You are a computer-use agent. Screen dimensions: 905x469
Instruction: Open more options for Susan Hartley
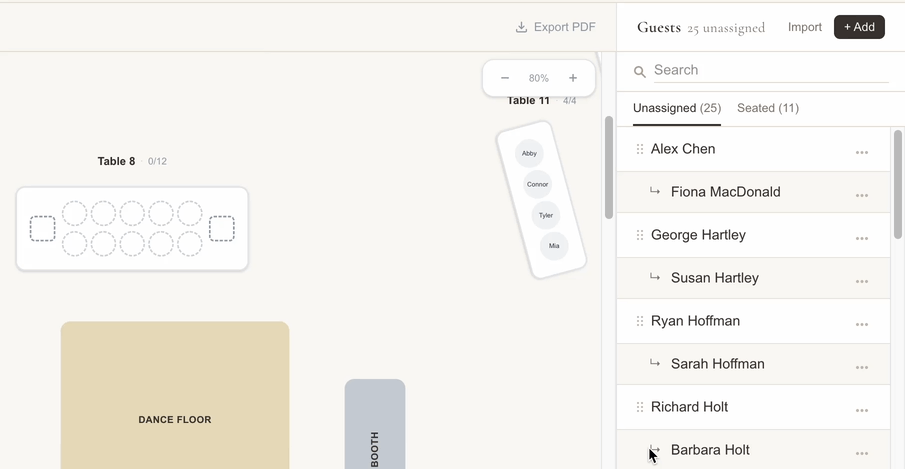point(861,282)
